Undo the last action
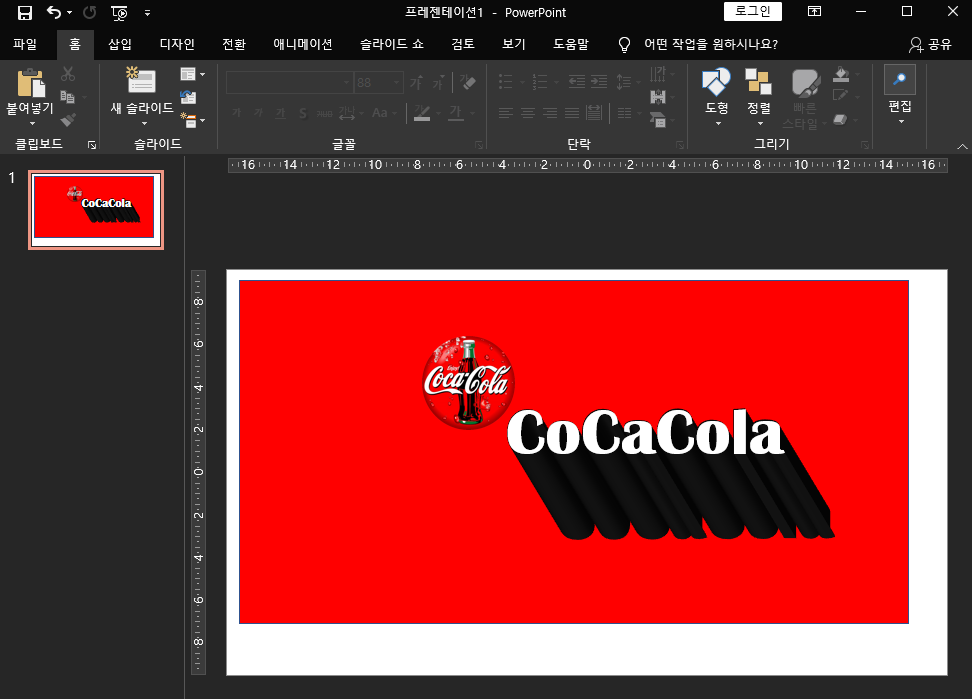The image size is (972, 699). 54,12
